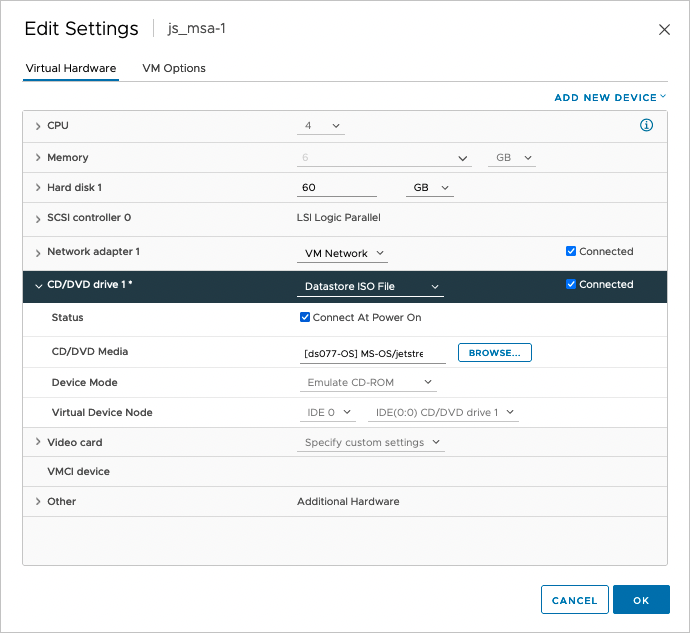Expand the Memory settings row
Viewport: 690px width, 633px height.
point(38,158)
